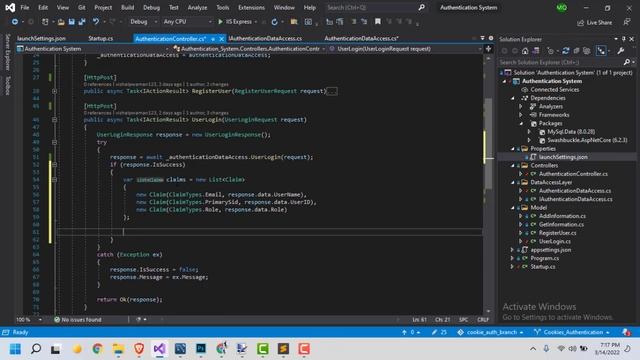Open the File menu
The height and width of the screenshot is (360, 640).
pos(25,7)
